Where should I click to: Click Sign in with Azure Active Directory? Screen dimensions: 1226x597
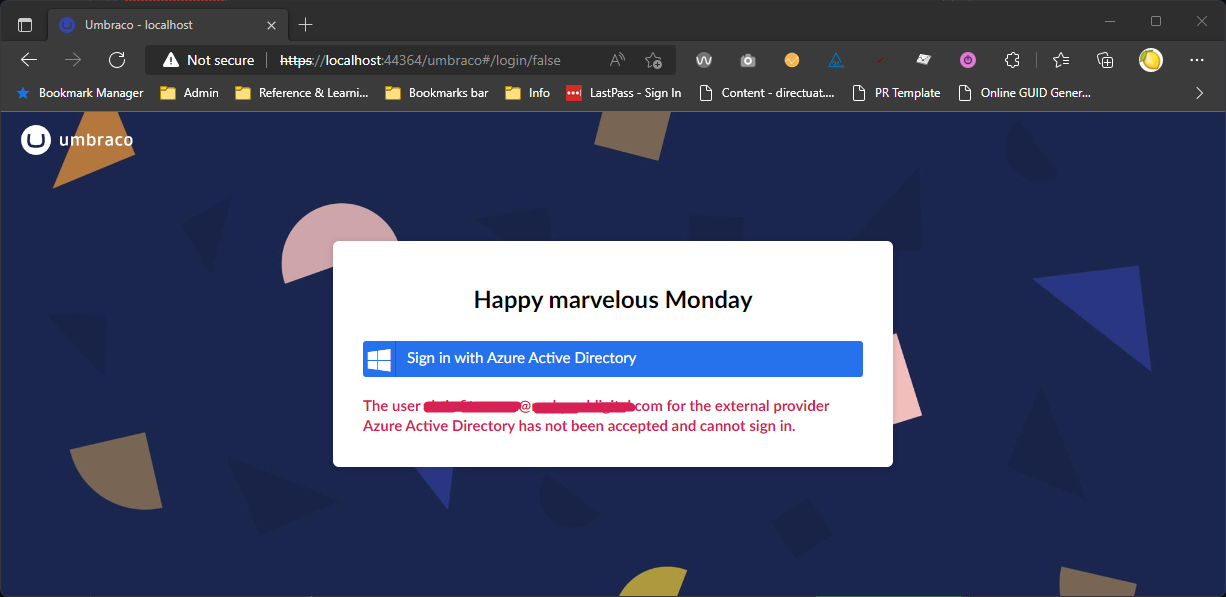click(x=613, y=358)
